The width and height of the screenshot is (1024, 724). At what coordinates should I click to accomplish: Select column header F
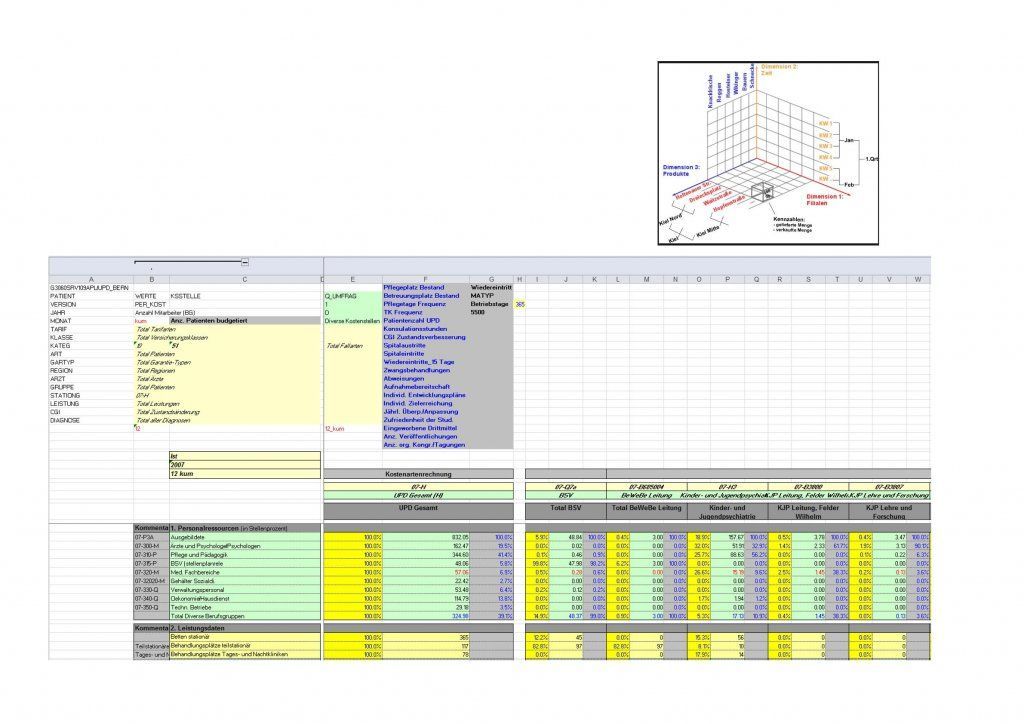click(424, 278)
